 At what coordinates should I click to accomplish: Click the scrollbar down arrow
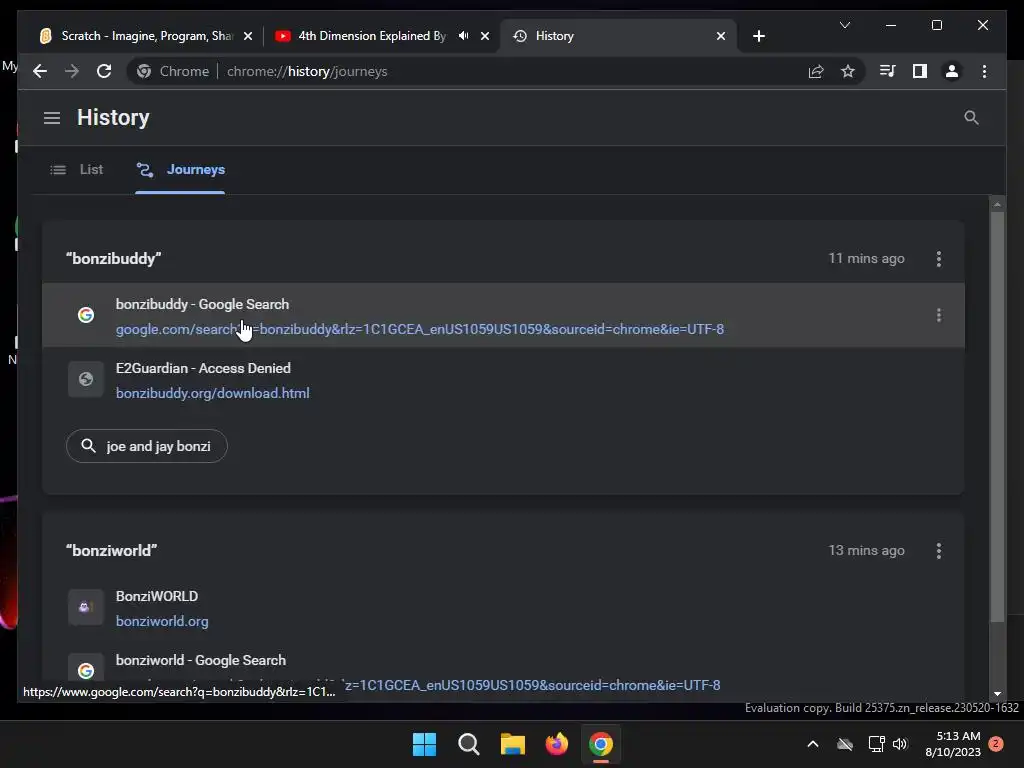997,694
